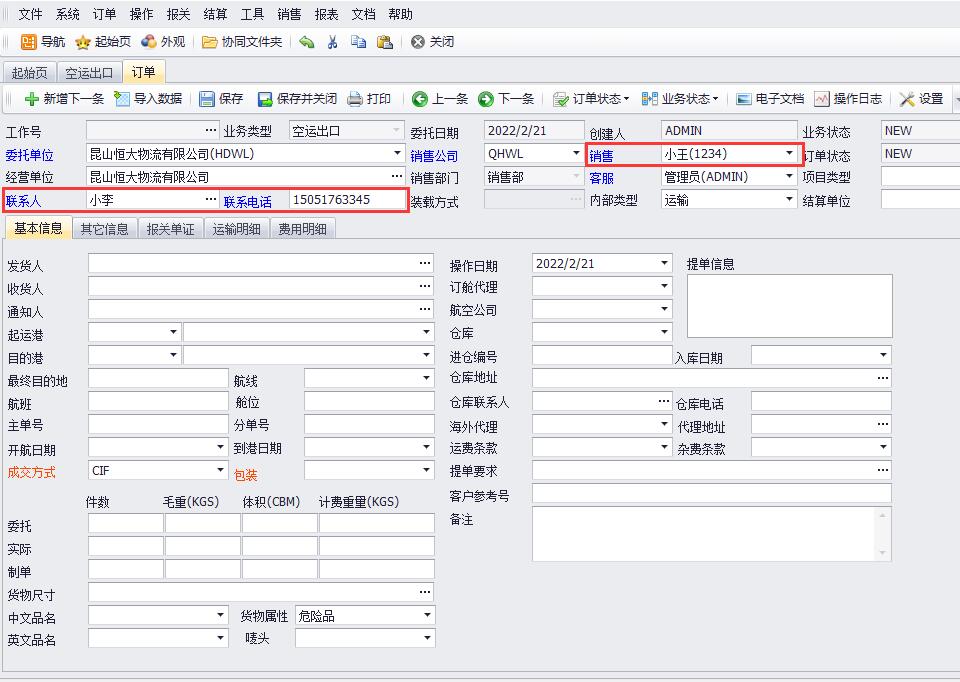Go to previous record with 上一条

(440, 99)
